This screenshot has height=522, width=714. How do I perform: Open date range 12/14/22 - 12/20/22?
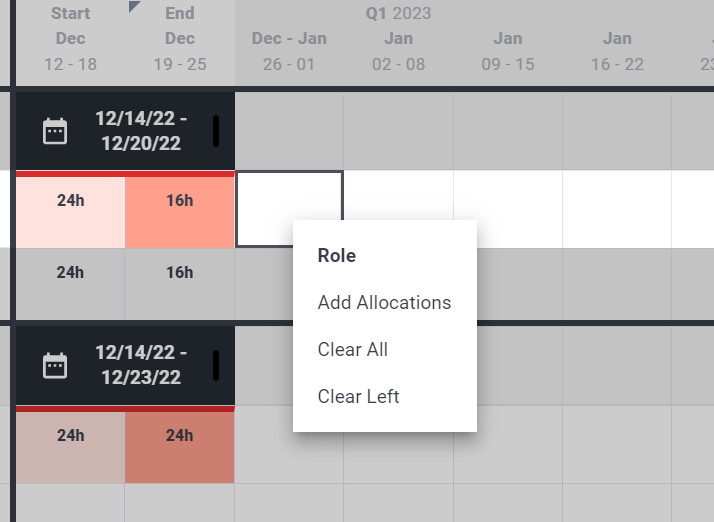[x=141, y=131]
